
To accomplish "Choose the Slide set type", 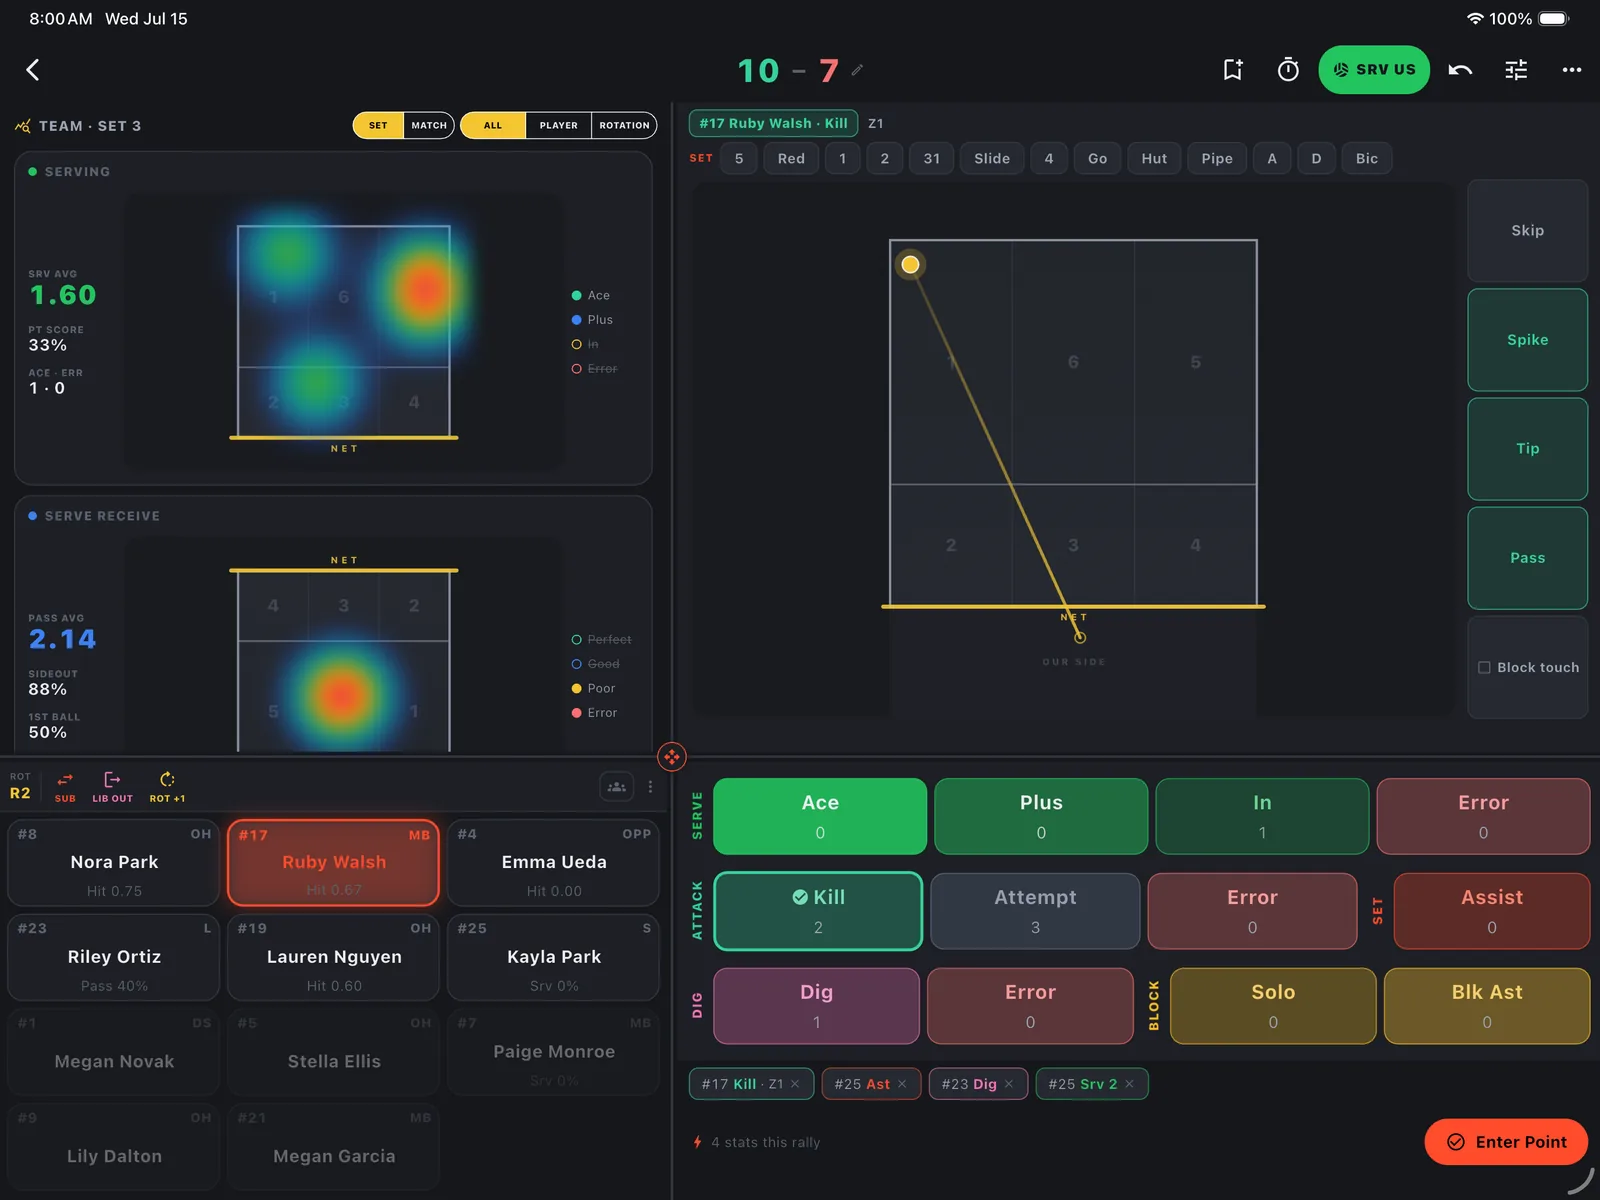I will pos(992,158).
